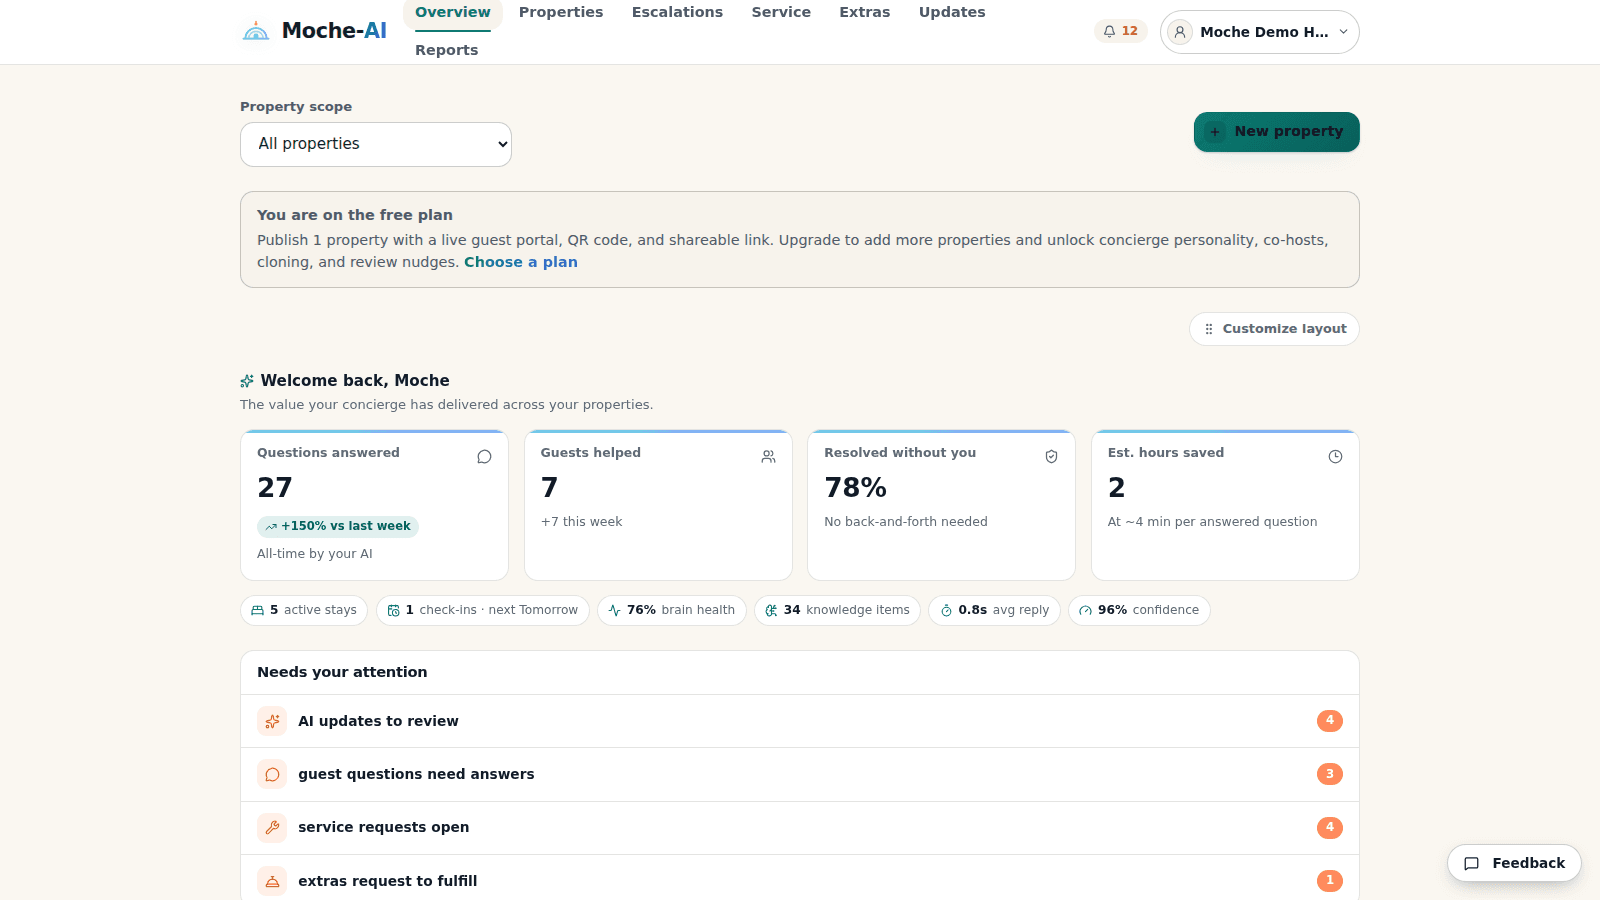Image resolution: width=1600 pixels, height=900 pixels.
Task: Open the Service tab
Action: click(781, 12)
